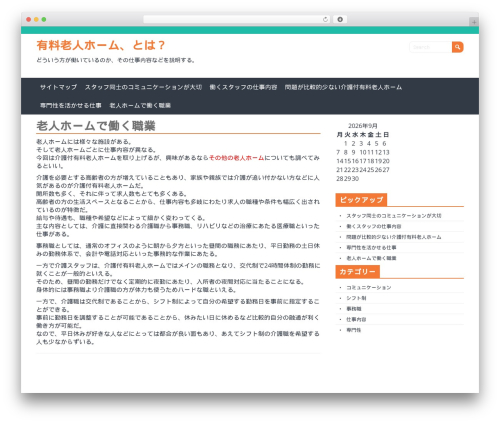Viewport: 500px width, 423px height.
Task: Open the 仕事内容 category link
Action: (x=356, y=319)
